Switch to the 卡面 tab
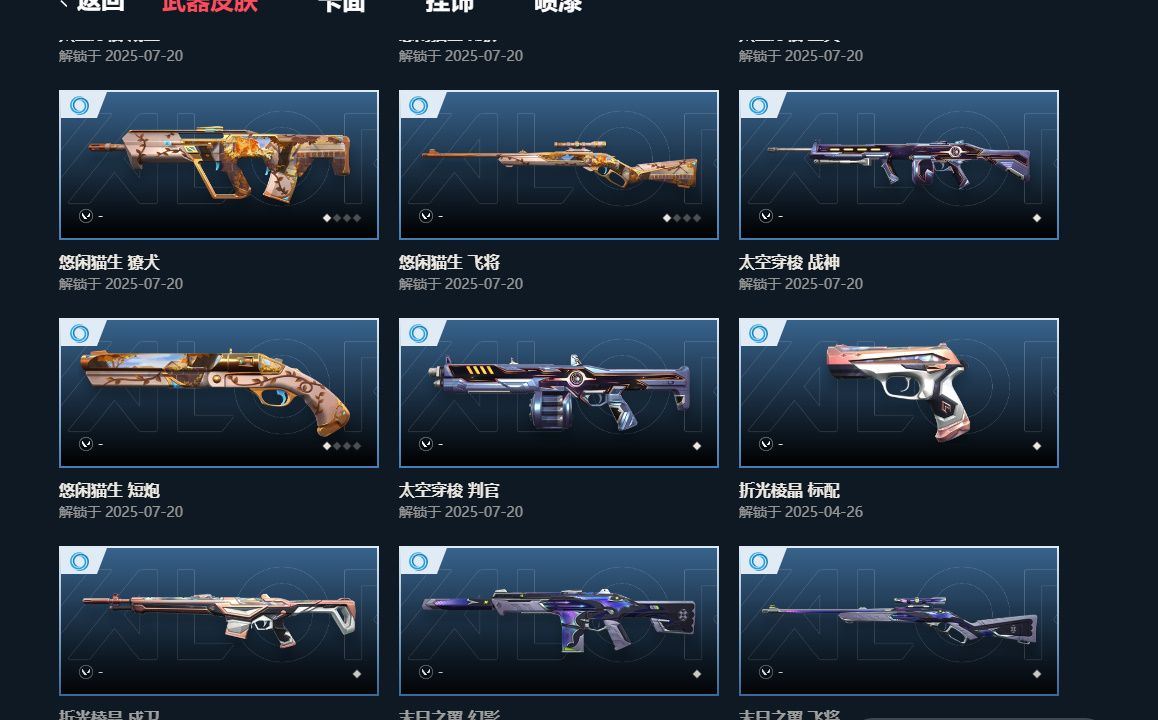1158x720 pixels. click(x=341, y=6)
